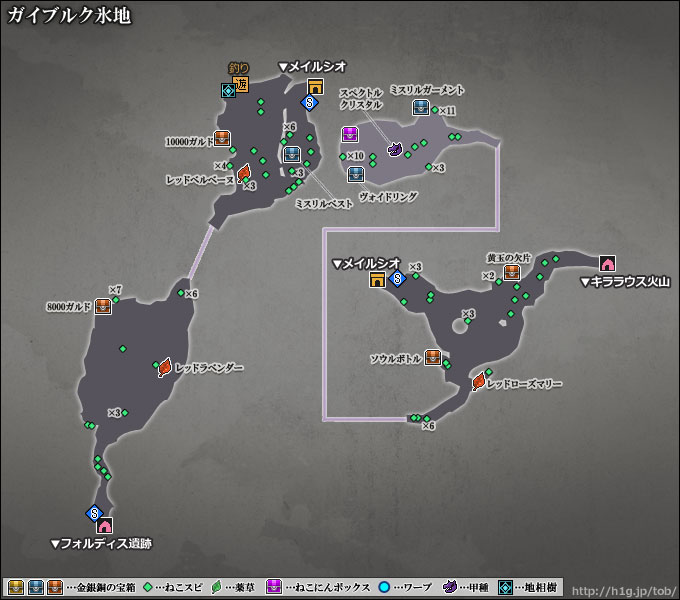The height and width of the screenshot is (600, 680).
Task: Click the purple code red beast icon
Action: click(x=395, y=150)
